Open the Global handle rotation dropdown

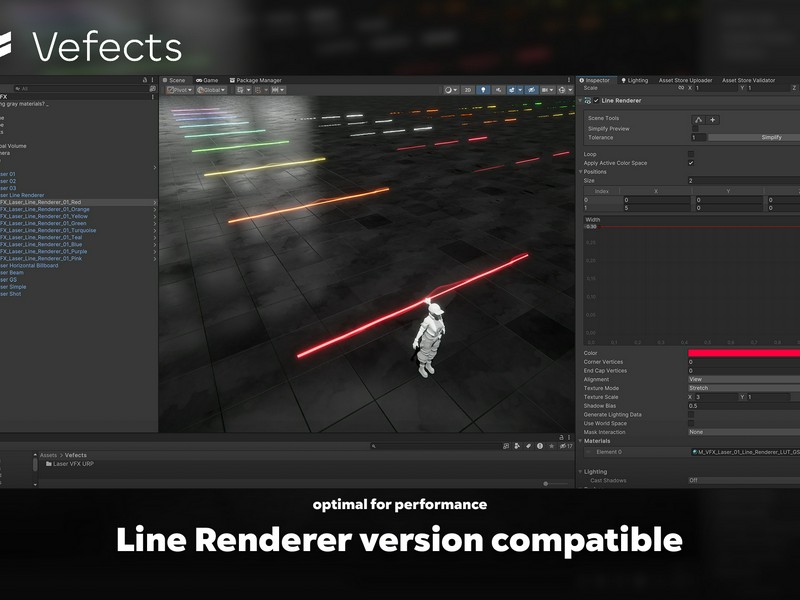pos(211,90)
